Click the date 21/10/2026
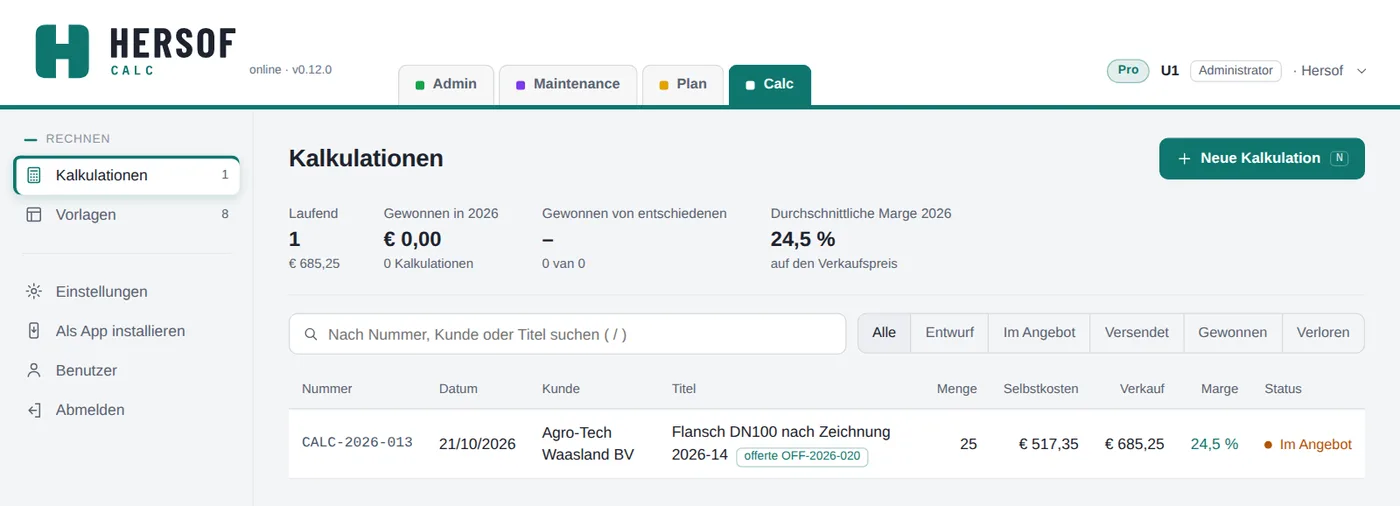Screen dimensions: 1400x506 tap(477, 444)
